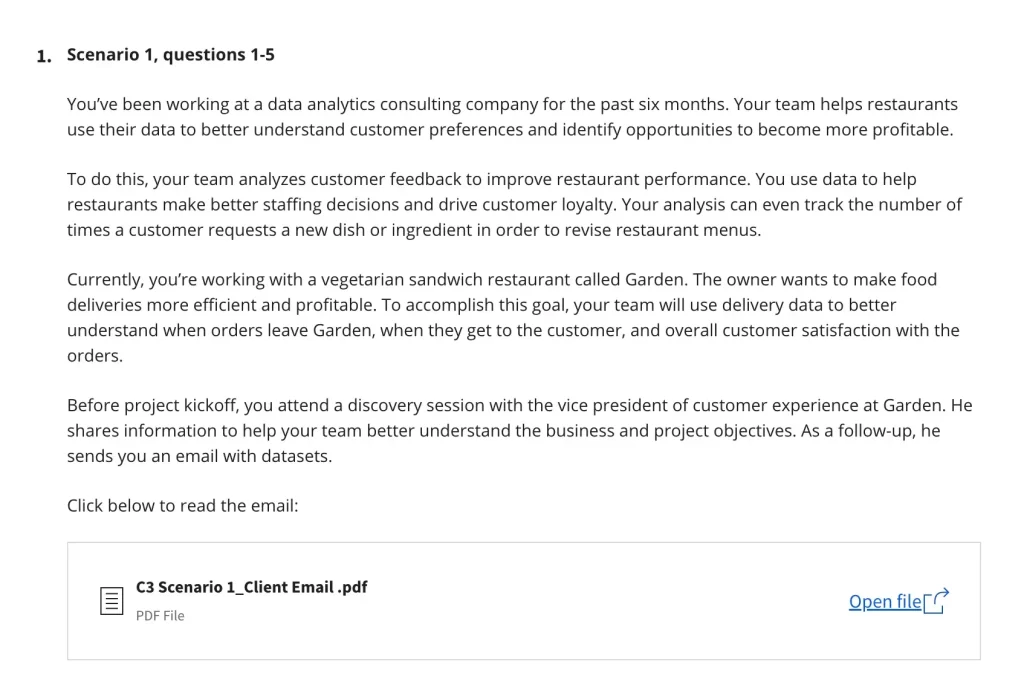This screenshot has width=1024, height=699.
Task: Click the PDF document icon
Action: (x=112, y=600)
